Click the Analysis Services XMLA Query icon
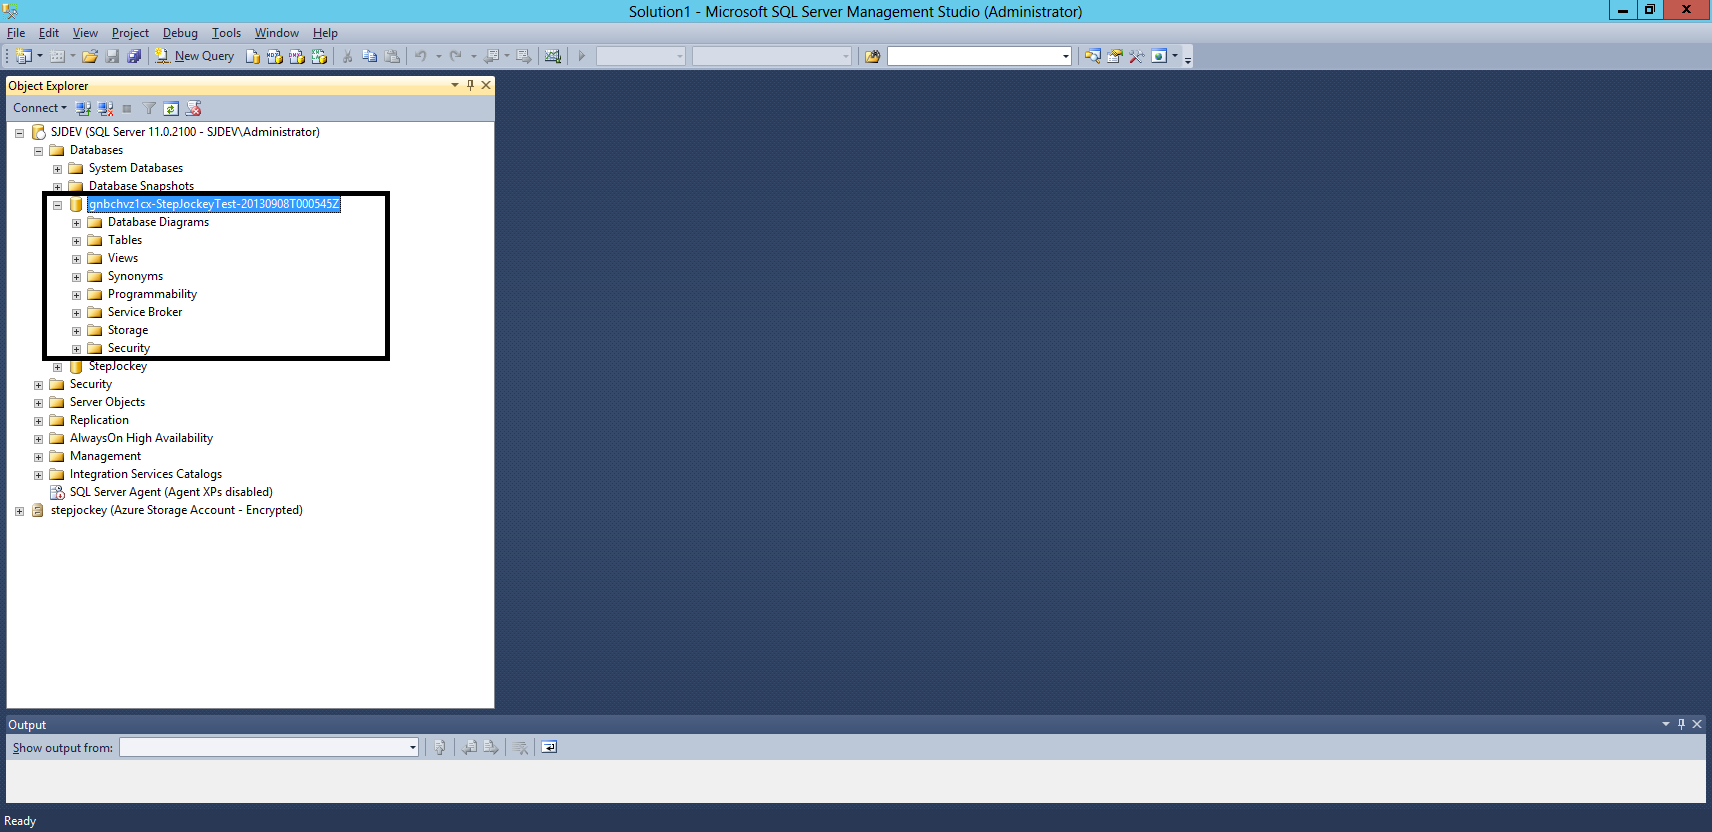 [x=319, y=56]
